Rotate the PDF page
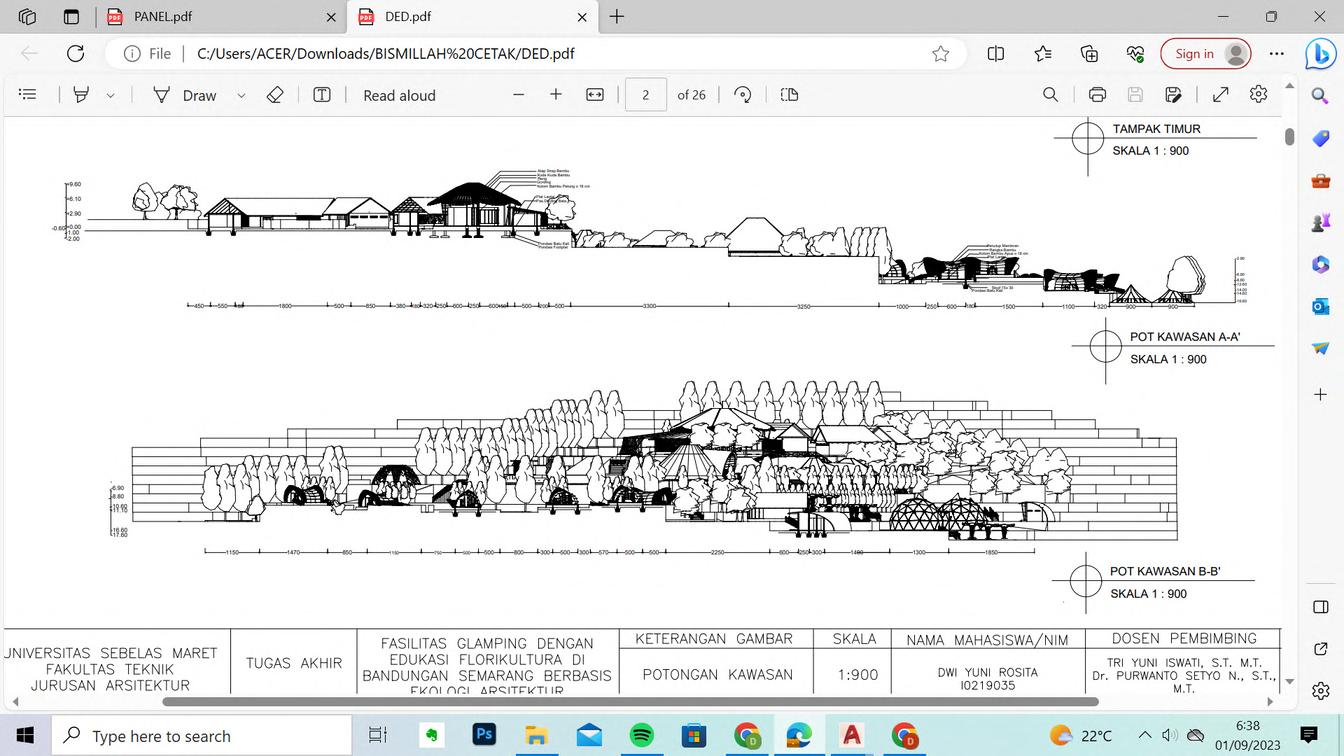 (x=742, y=95)
